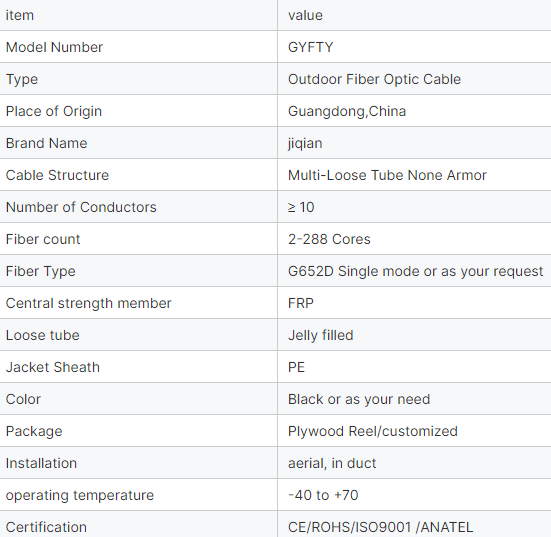551x537 pixels.
Task: Click the Multi-Loose Tube None Armor text
Action: pyautogui.click(x=387, y=175)
